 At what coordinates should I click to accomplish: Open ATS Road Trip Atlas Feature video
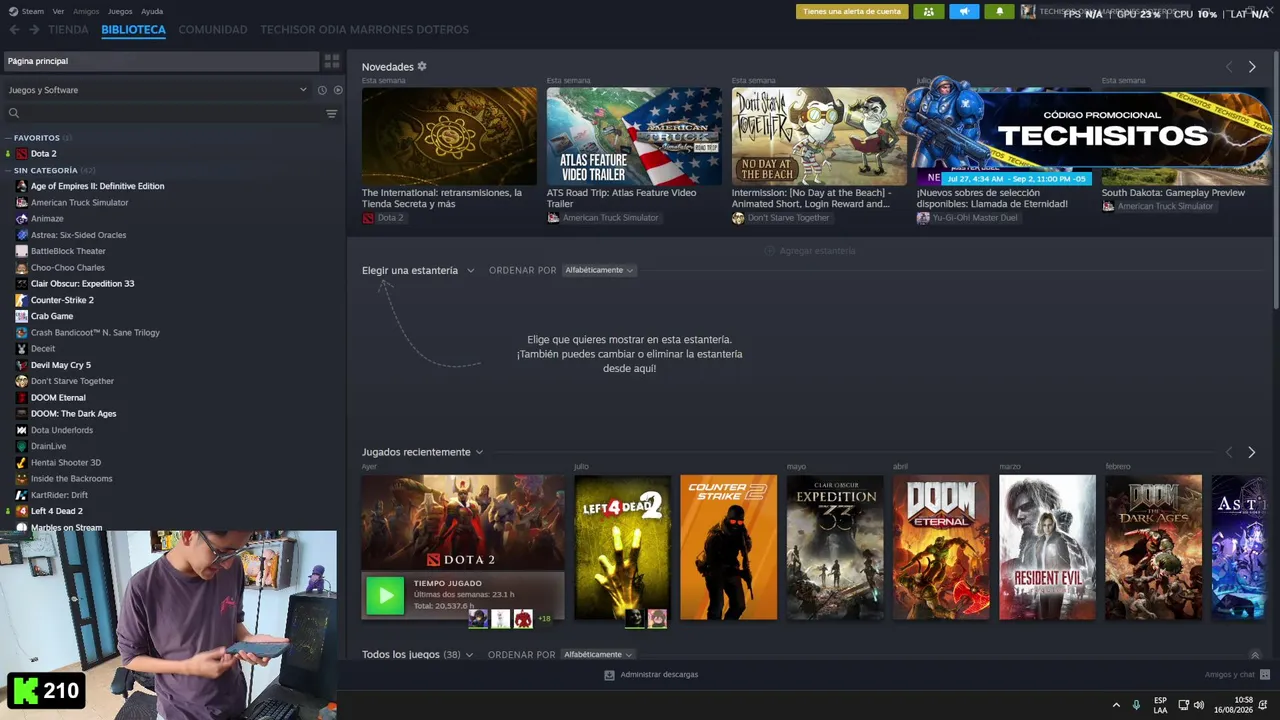click(634, 136)
